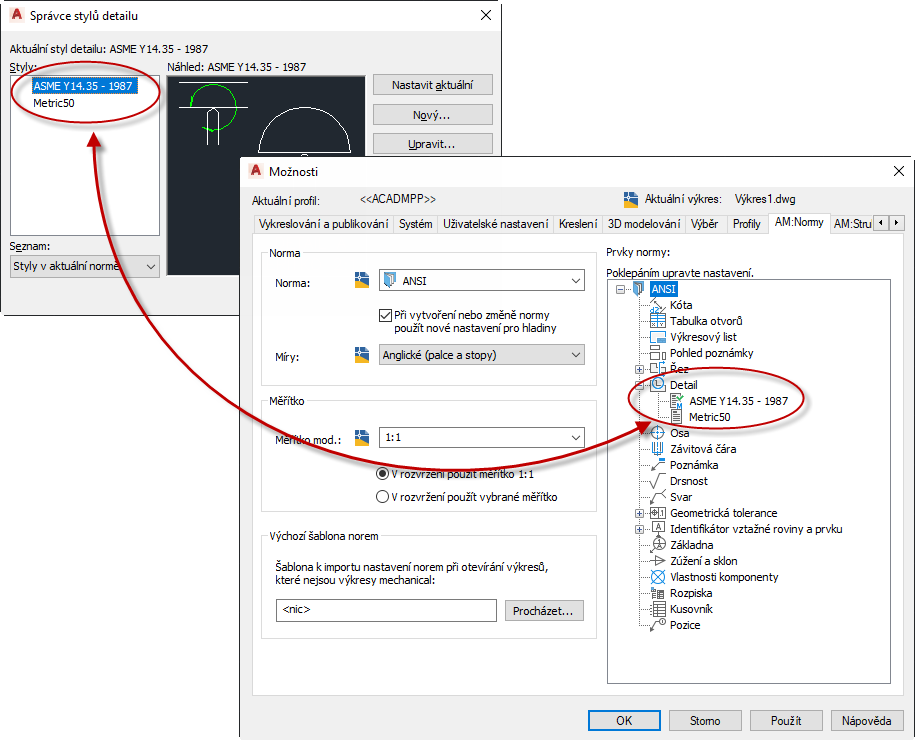
Task: Toggle the new layer settings checkbox
Action: pyautogui.click(x=385, y=316)
